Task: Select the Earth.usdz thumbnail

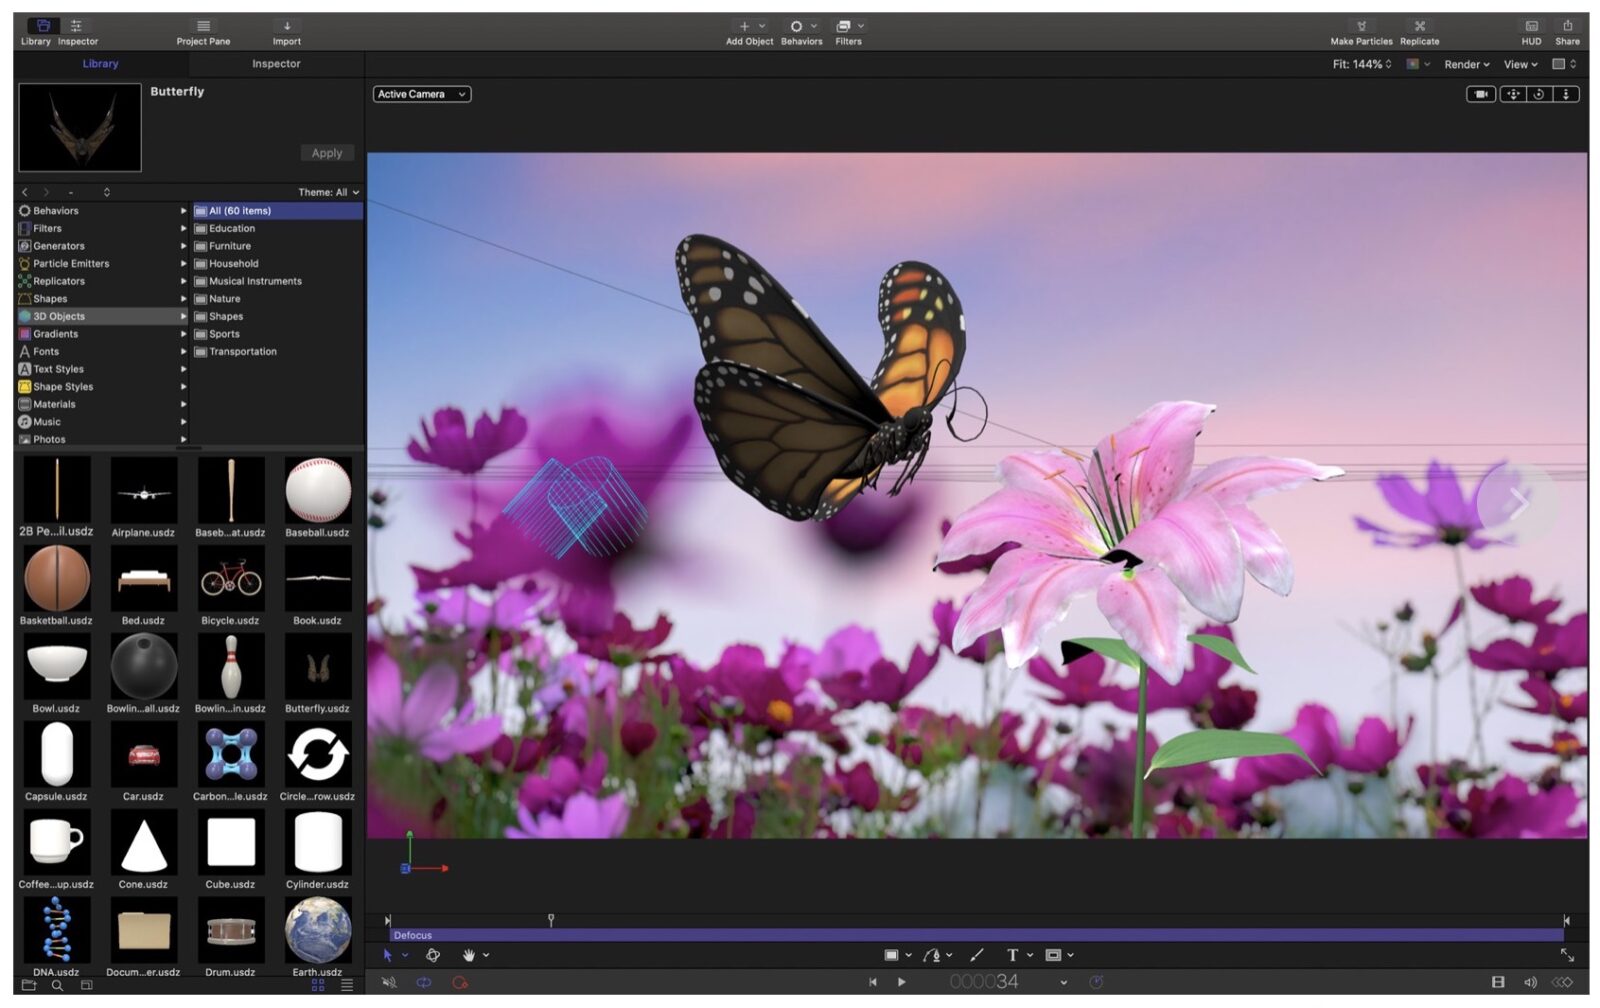Action: [317, 930]
